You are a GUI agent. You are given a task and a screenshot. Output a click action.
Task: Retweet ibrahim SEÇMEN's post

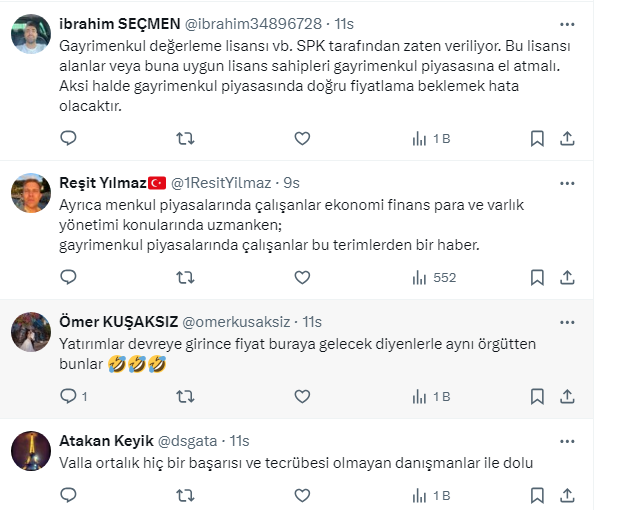(x=185, y=138)
